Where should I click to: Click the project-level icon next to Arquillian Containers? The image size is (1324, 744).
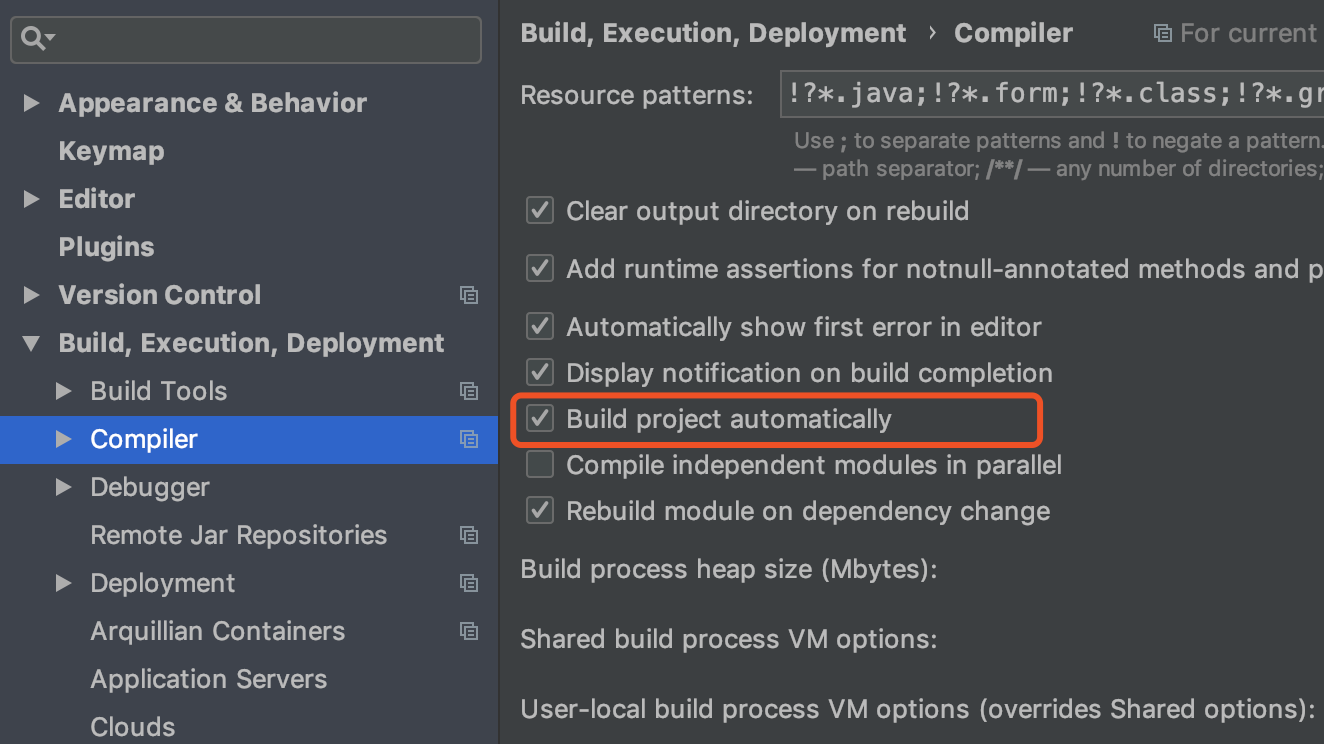(468, 631)
